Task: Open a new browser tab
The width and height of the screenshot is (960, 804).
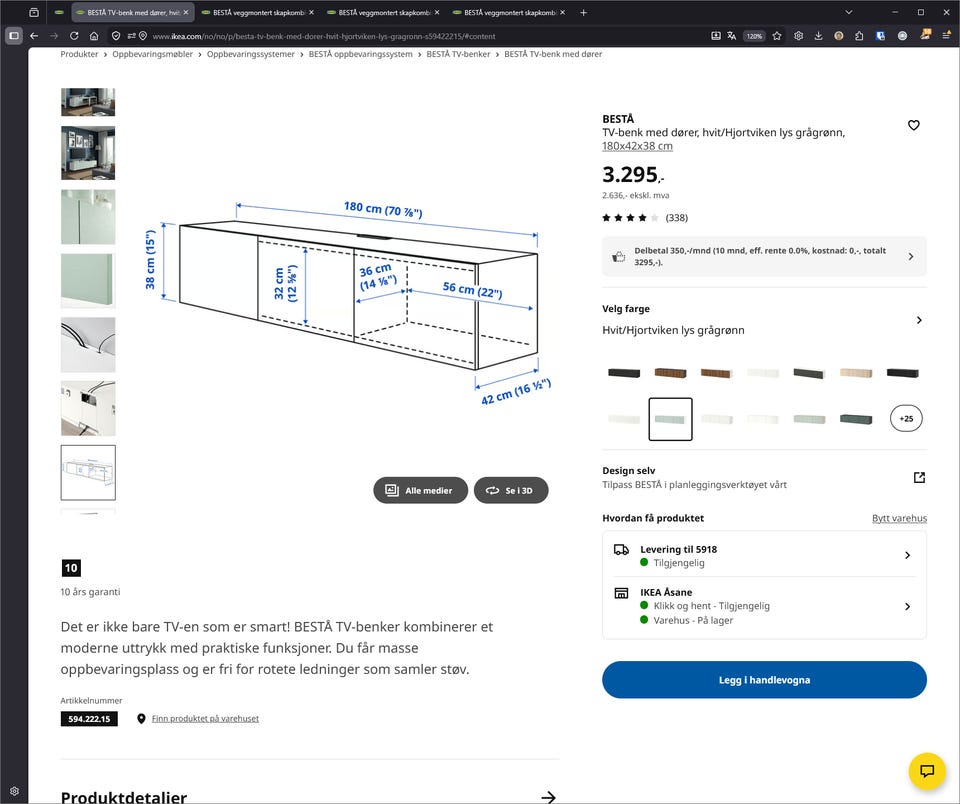Action: (x=583, y=12)
